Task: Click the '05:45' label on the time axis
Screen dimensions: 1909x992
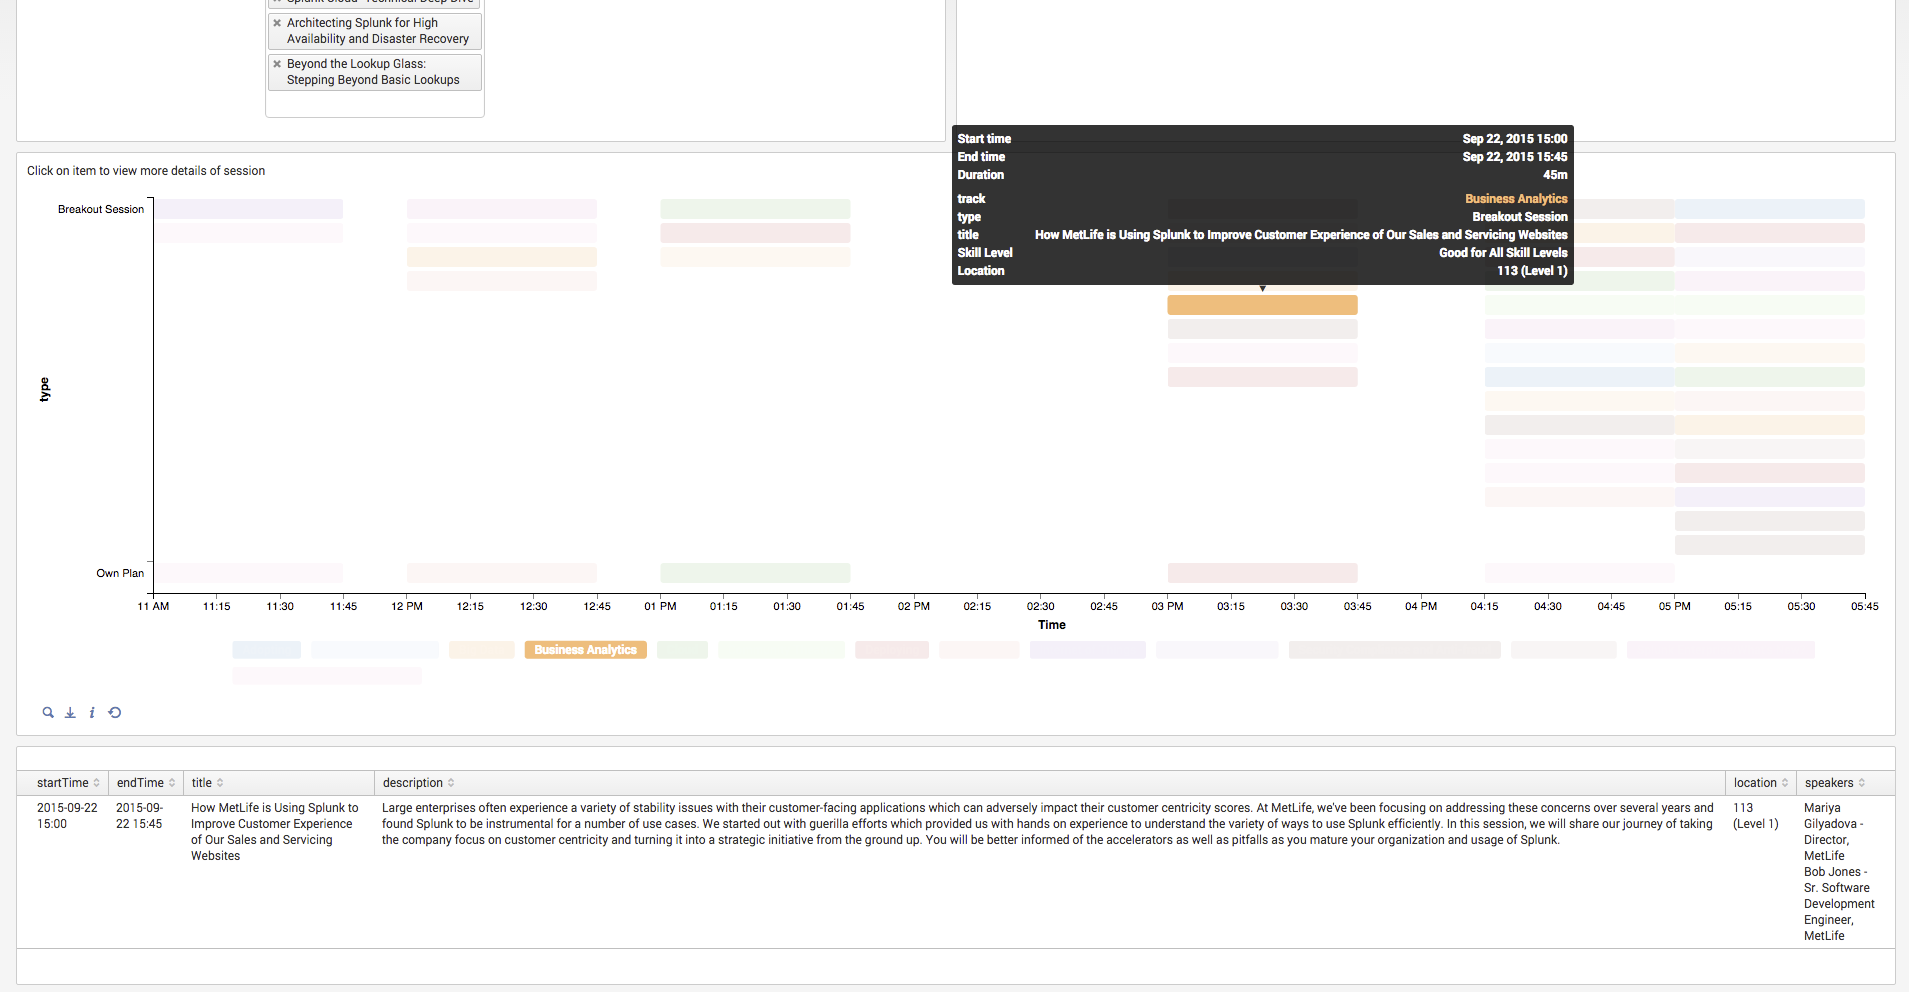Action: (1864, 606)
